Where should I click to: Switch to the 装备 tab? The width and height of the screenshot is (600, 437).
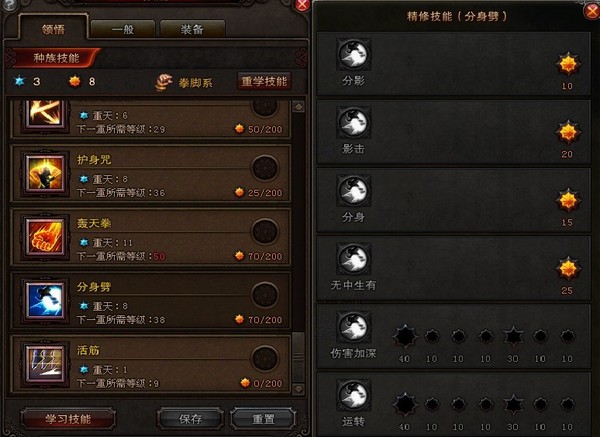tap(192, 29)
